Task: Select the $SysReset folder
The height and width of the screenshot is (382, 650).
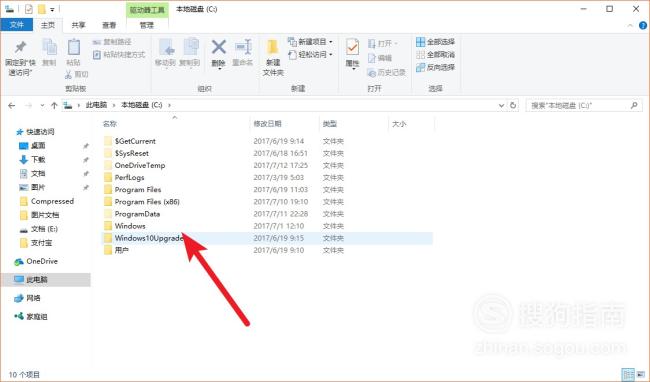Action: coord(131,153)
